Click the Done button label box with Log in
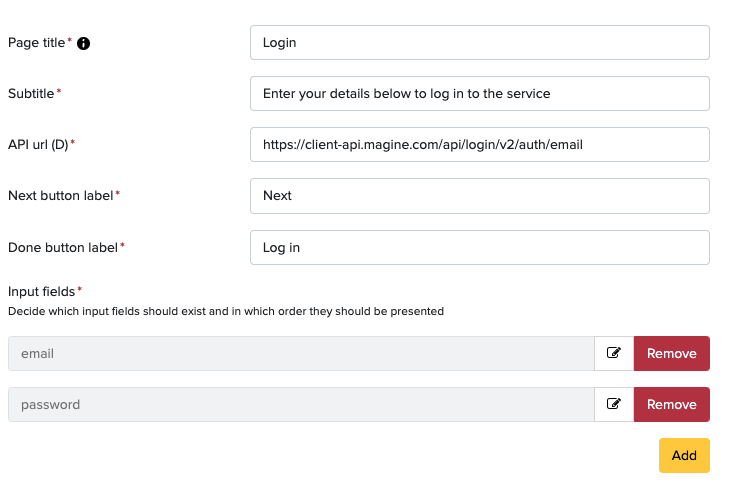The image size is (735, 491). 480,247
